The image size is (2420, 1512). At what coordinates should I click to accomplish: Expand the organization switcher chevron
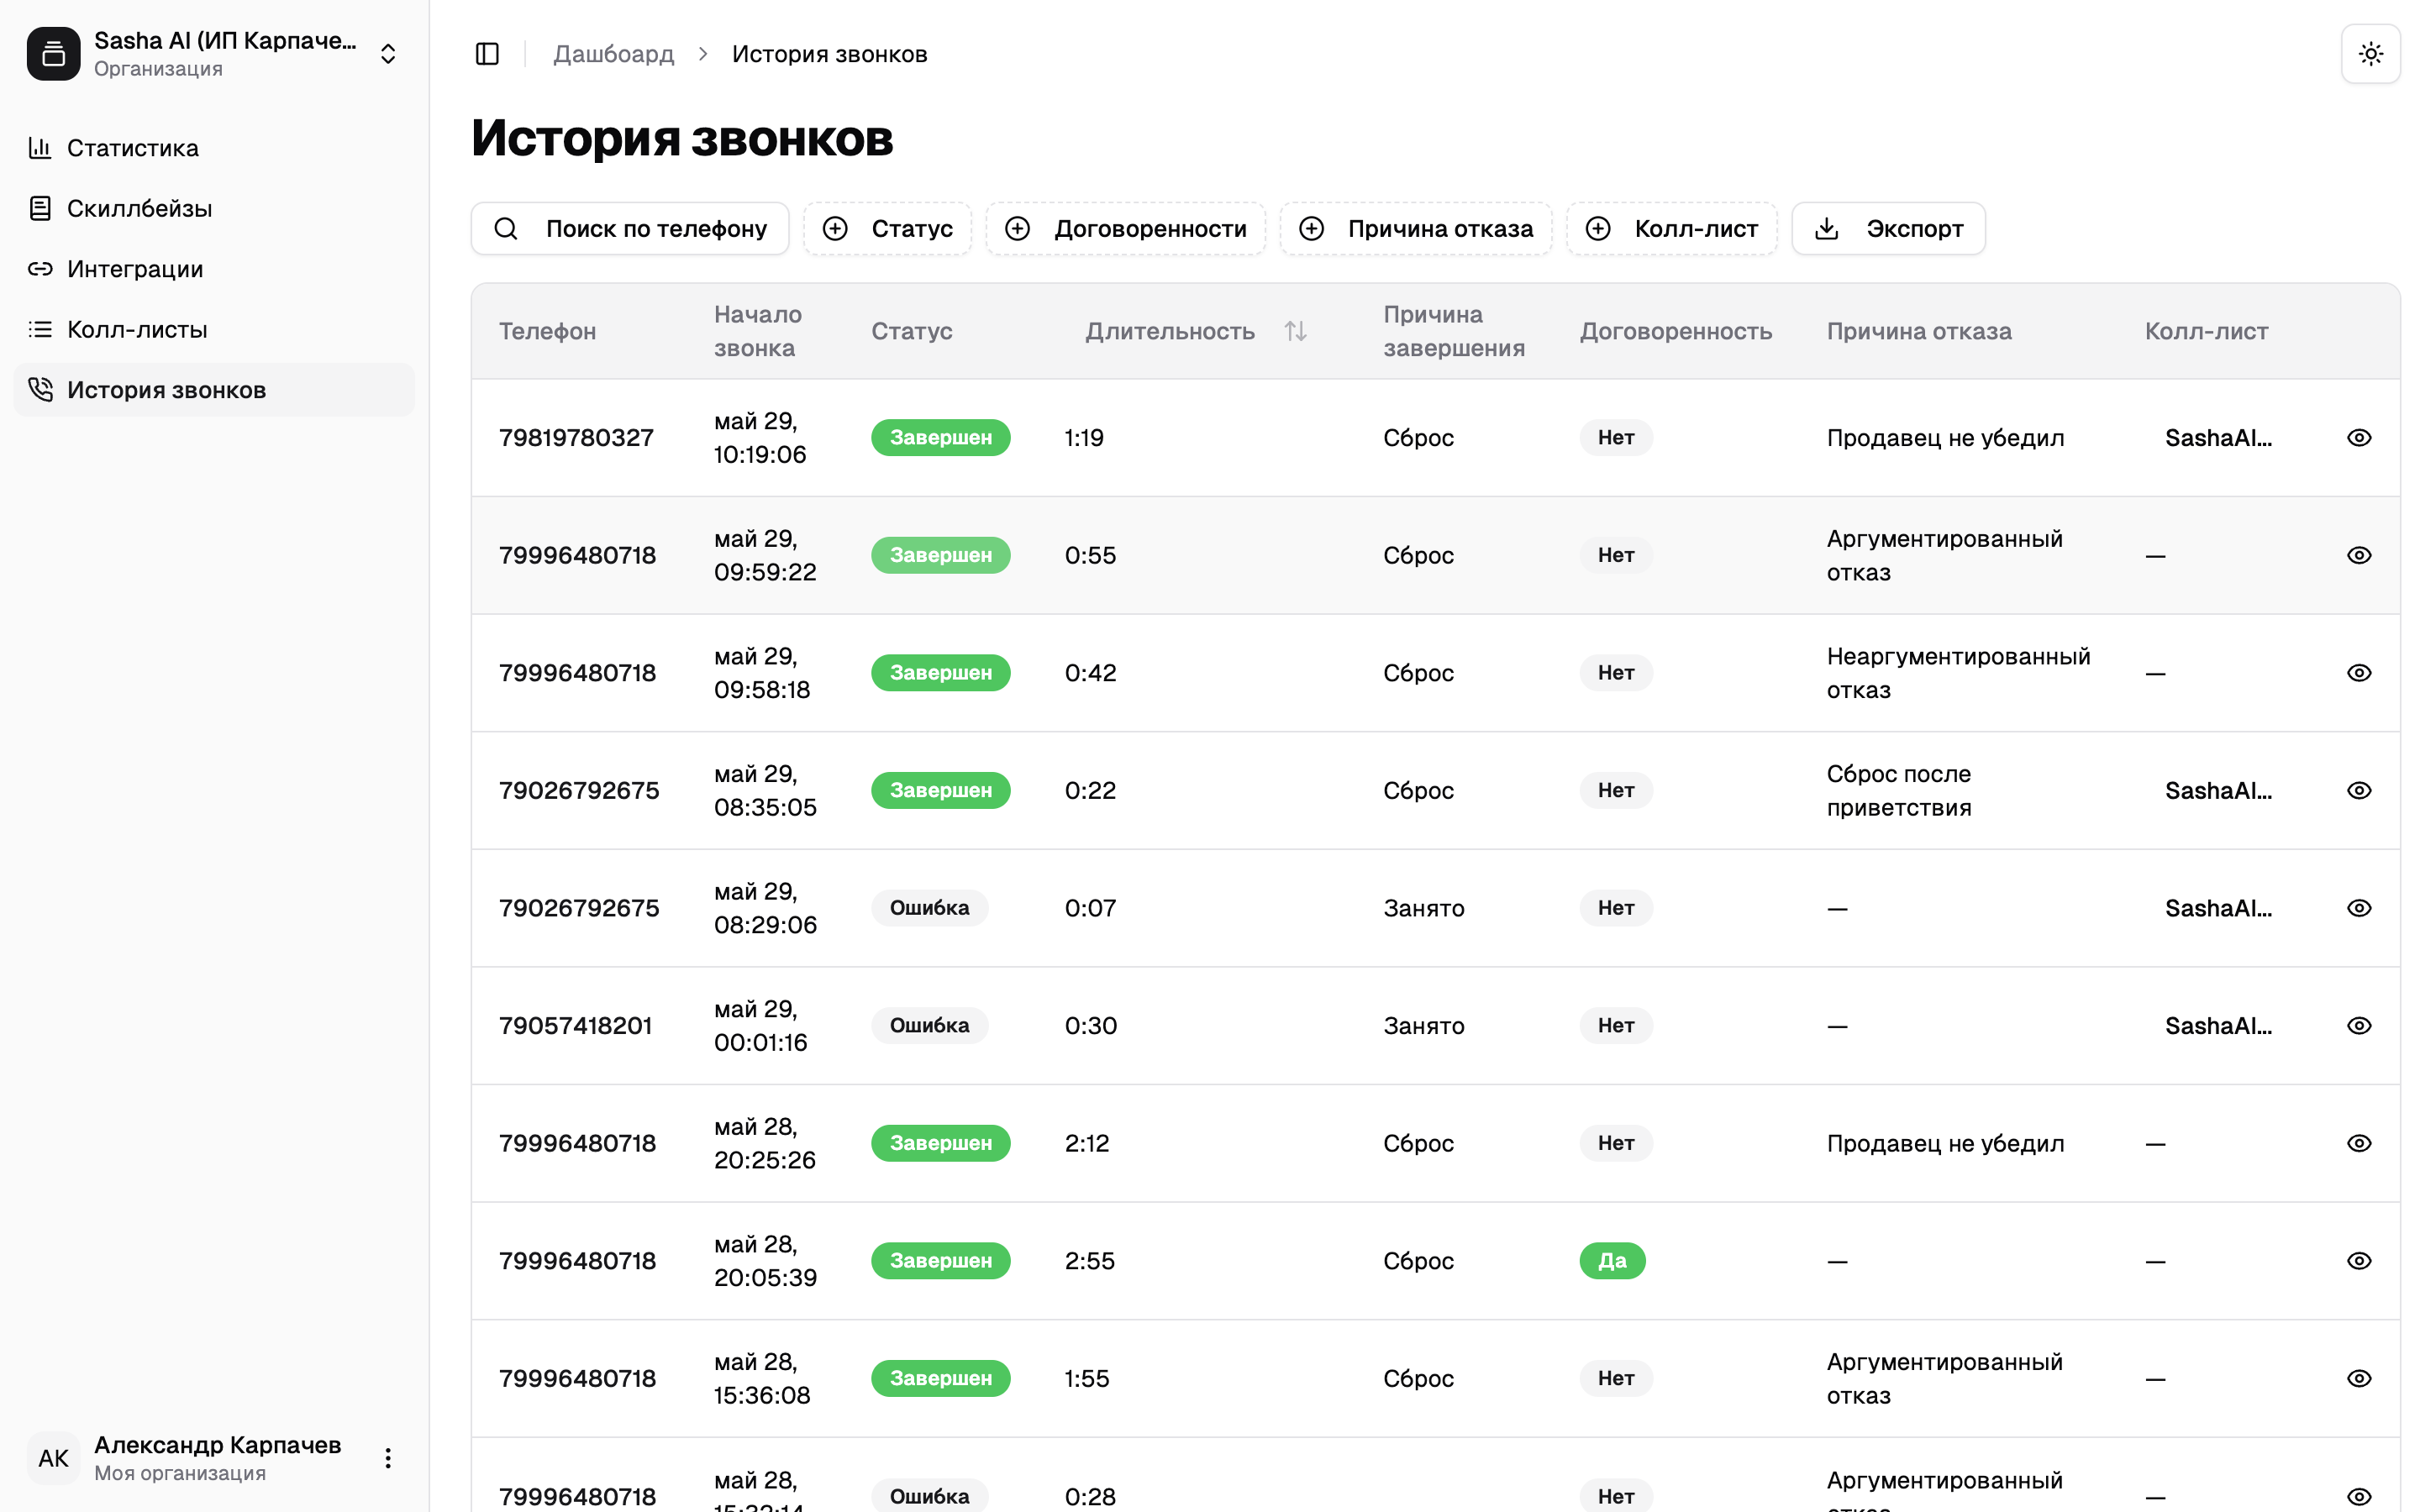pos(388,54)
